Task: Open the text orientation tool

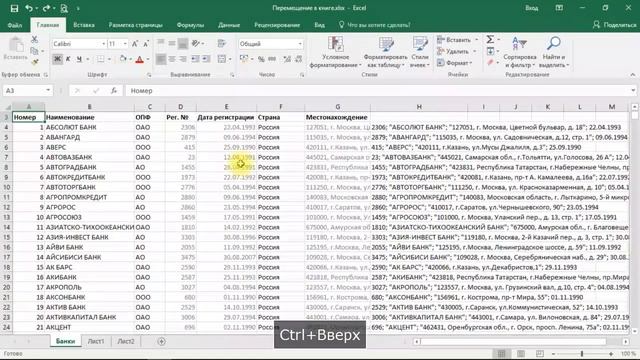Action: pos(196,44)
